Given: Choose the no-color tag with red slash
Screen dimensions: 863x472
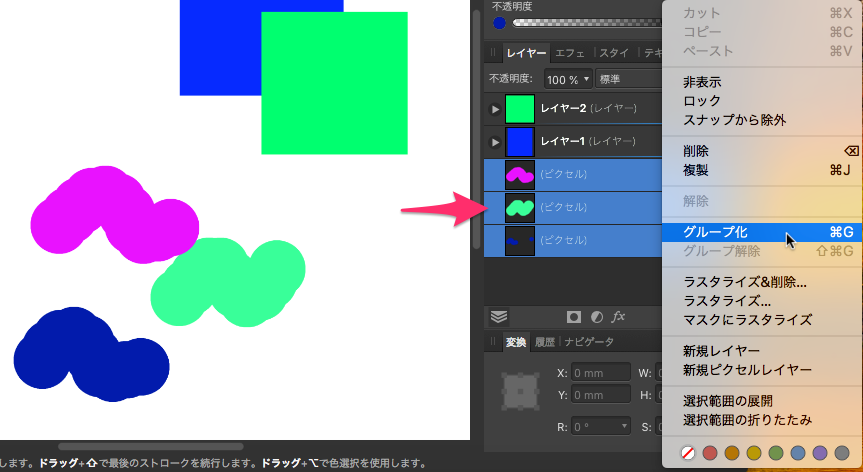Looking at the screenshot, I should tap(688, 453).
